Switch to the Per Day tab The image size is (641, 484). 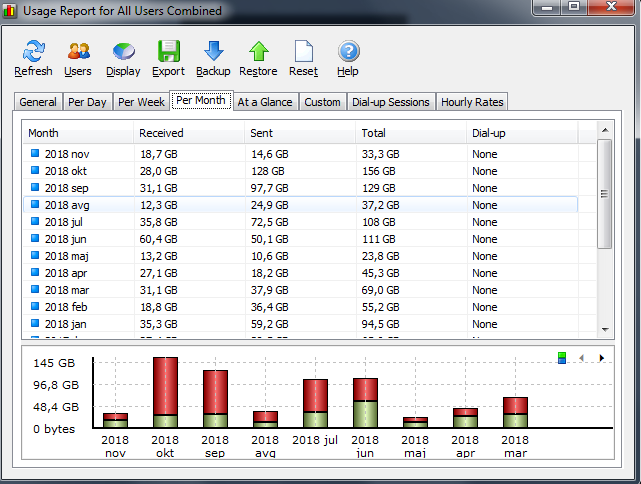(87, 102)
